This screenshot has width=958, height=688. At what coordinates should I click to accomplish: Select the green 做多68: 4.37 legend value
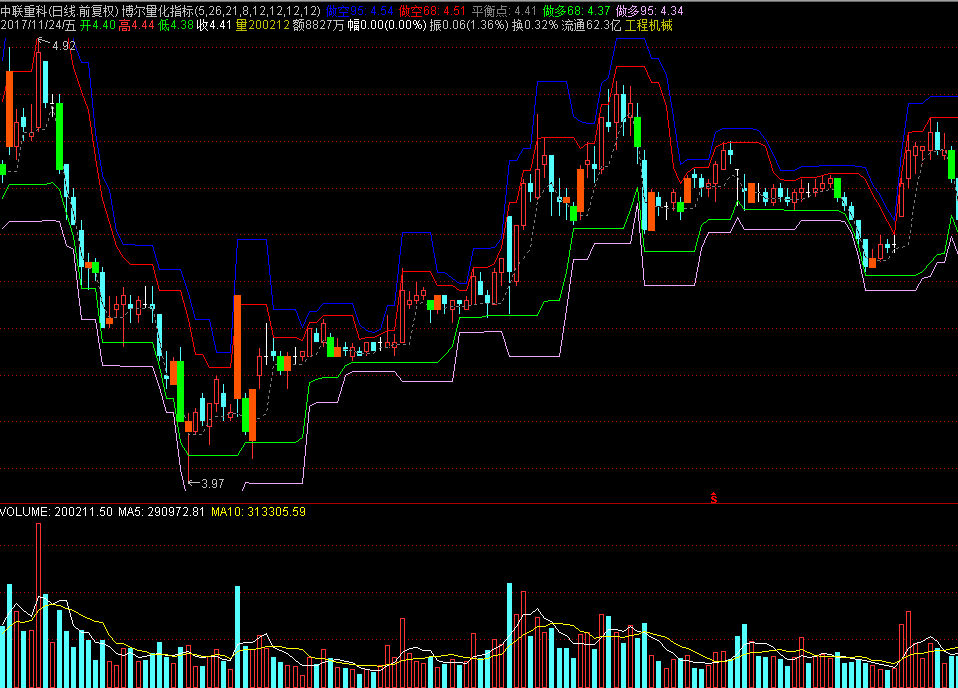tap(577, 10)
